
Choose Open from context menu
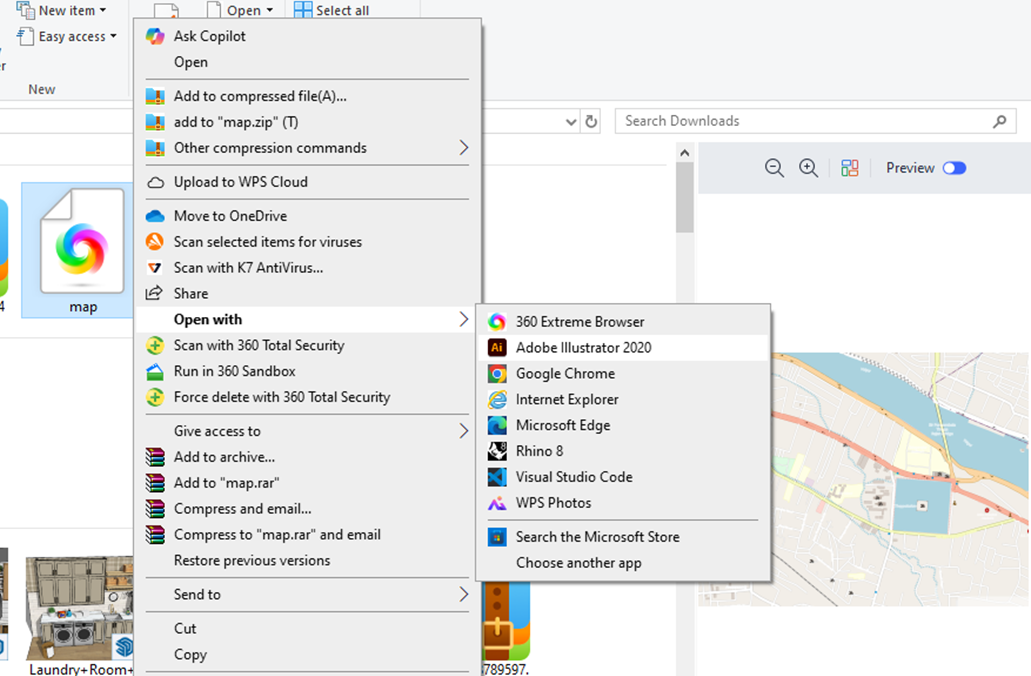[191, 62]
